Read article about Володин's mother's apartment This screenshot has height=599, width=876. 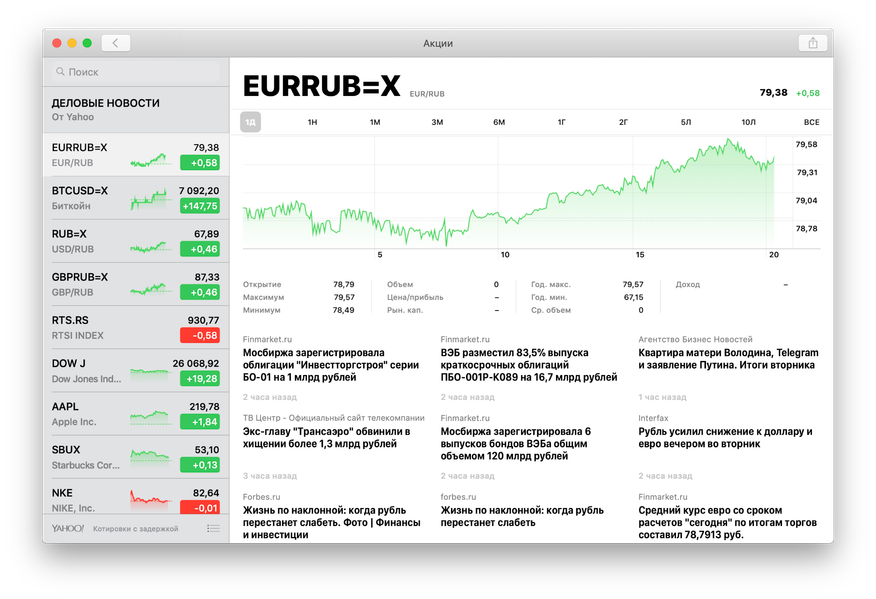[728, 359]
